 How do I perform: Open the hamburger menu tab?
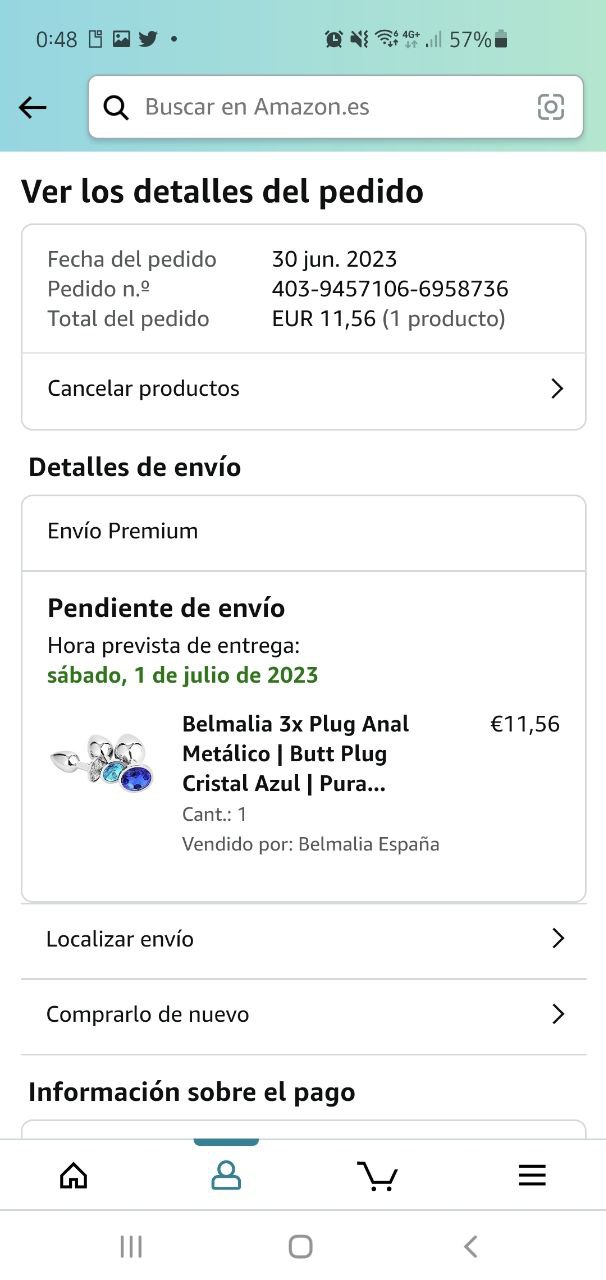point(532,1175)
